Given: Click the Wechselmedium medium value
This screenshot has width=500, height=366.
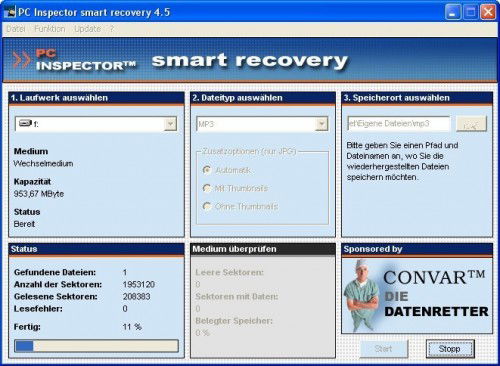Looking at the screenshot, I should [x=43, y=163].
